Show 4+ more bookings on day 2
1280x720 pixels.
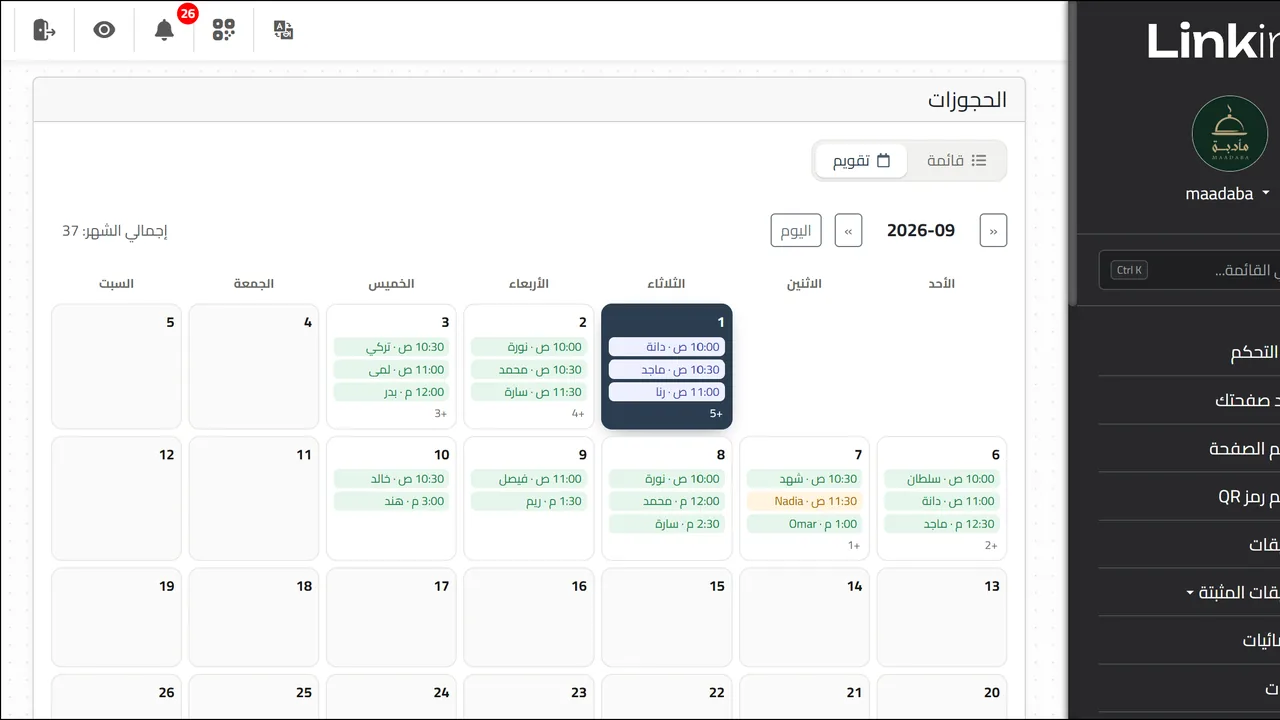(578, 413)
